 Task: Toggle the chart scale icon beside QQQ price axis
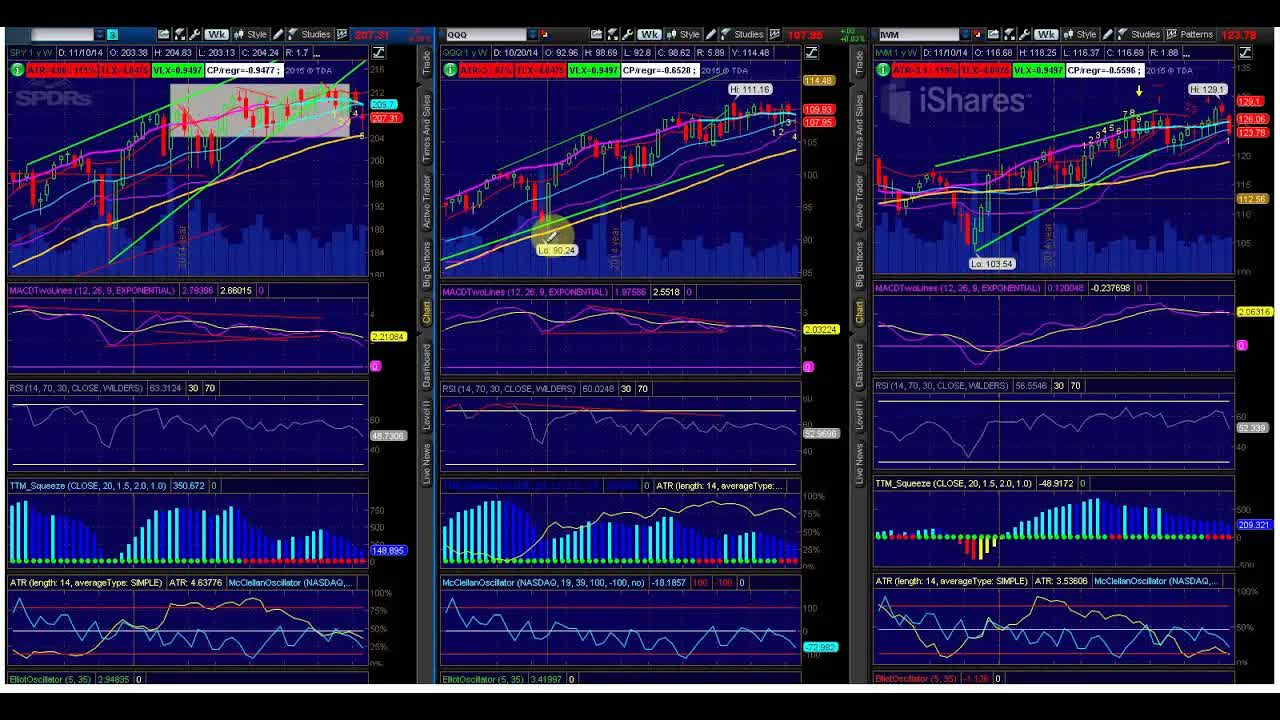pos(811,52)
